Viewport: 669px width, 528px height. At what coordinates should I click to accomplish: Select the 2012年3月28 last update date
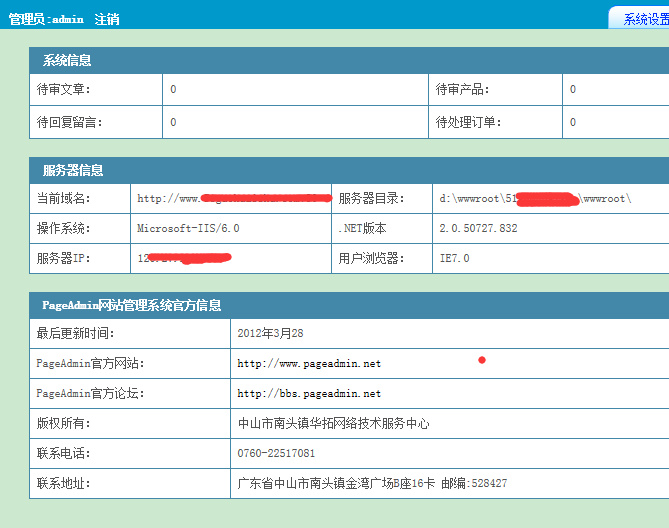coord(270,334)
